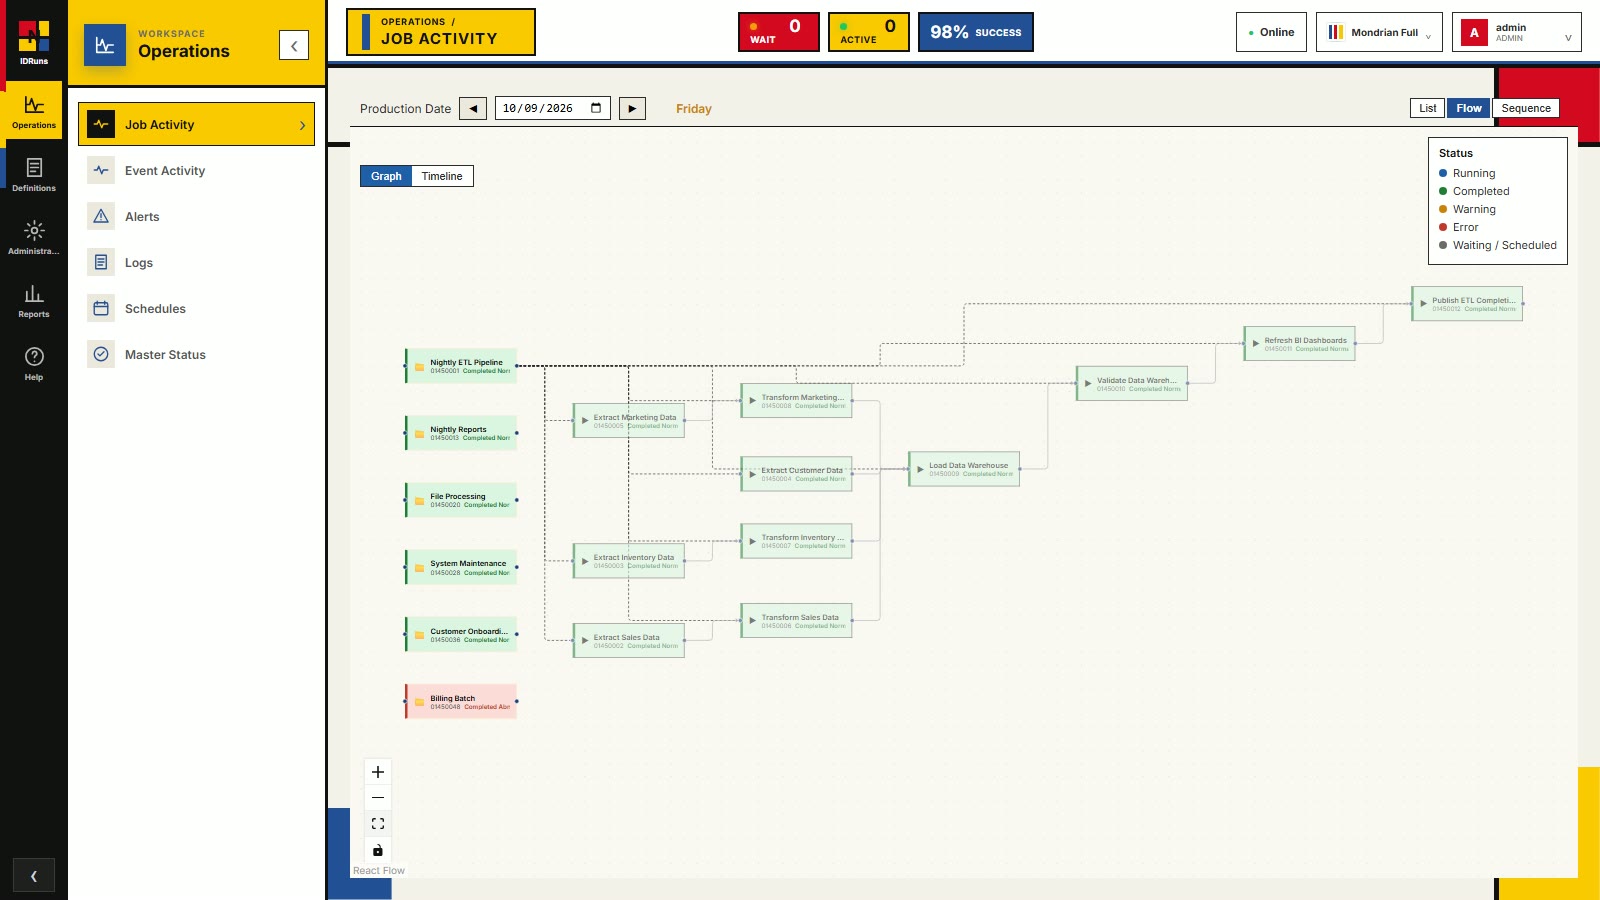Click the IDRuns logo
This screenshot has height=900, width=1600.
pos(33,42)
